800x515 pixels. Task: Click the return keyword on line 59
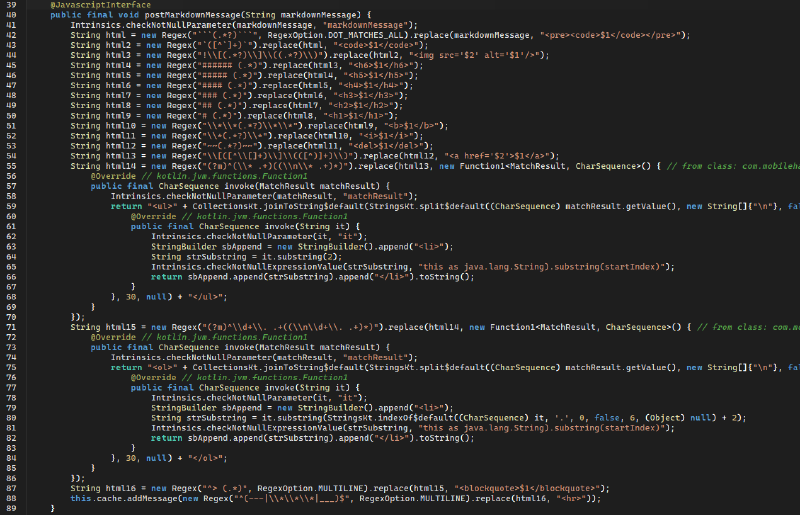pyautogui.click(x=125, y=204)
